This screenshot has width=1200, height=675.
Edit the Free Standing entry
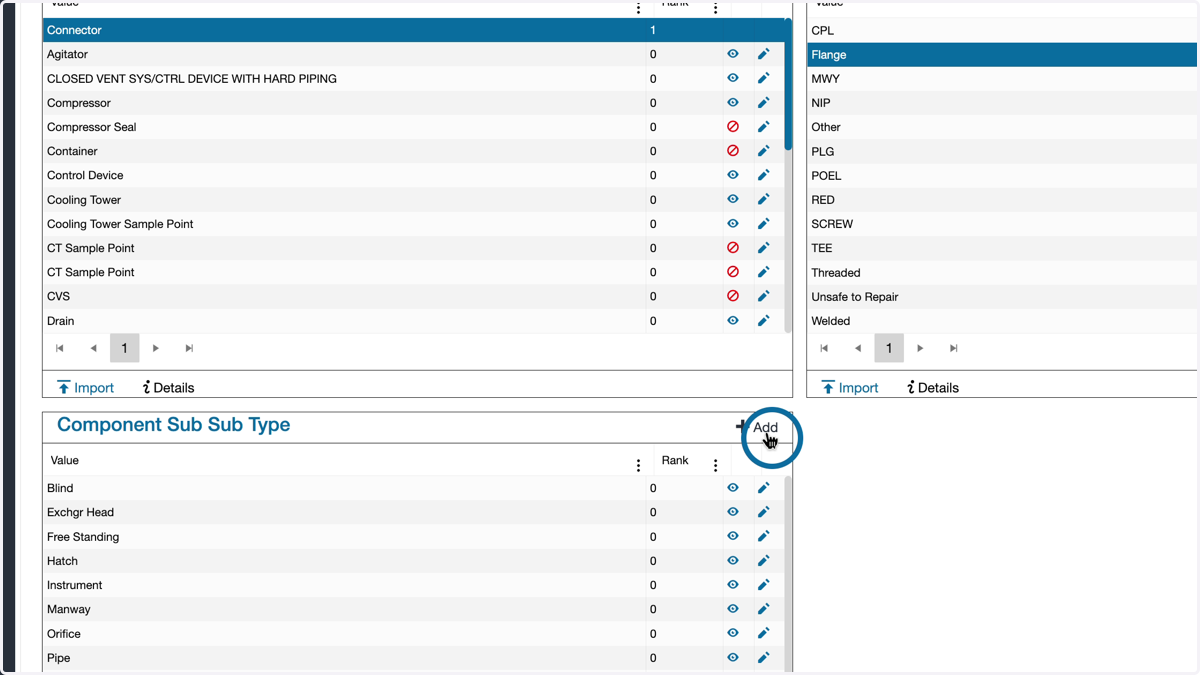(x=763, y=537)
